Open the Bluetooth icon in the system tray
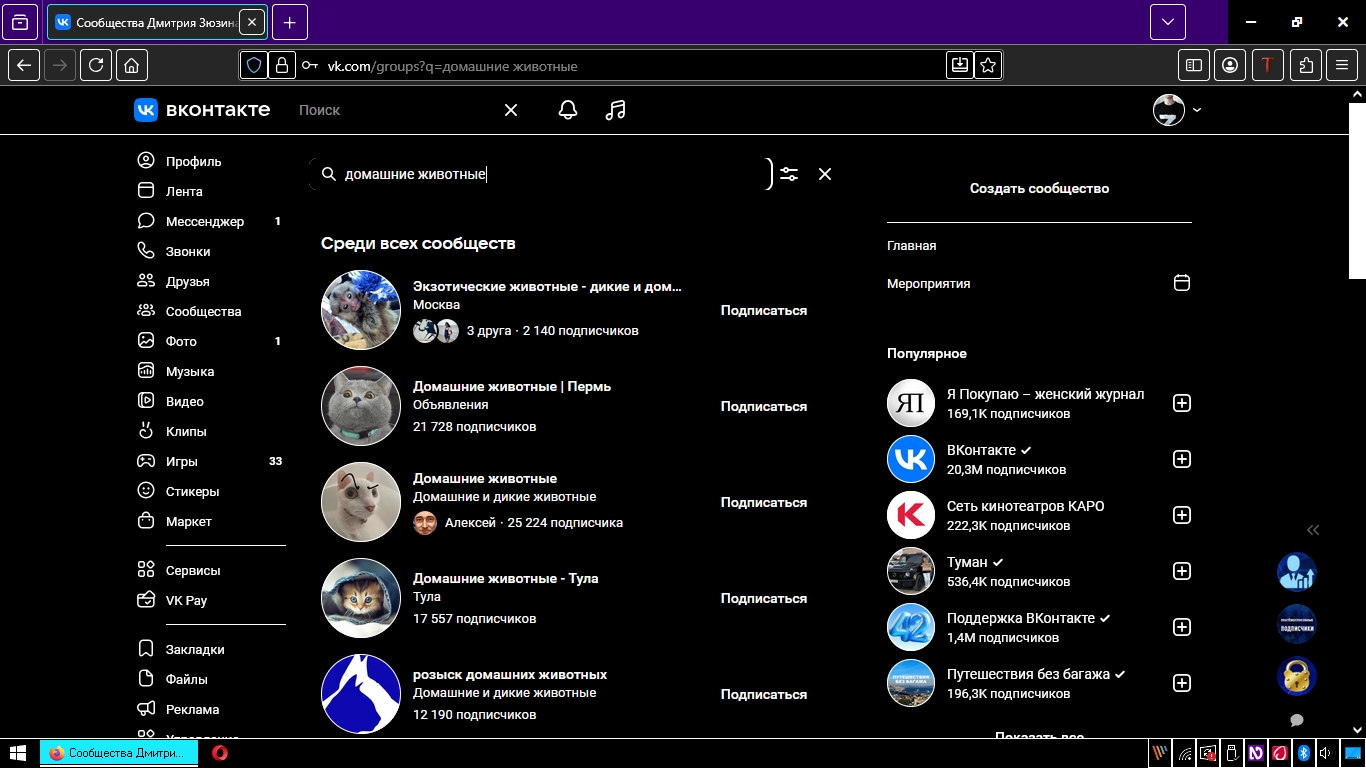The height and width of the screenshot is (768, 1366). 1302,753
